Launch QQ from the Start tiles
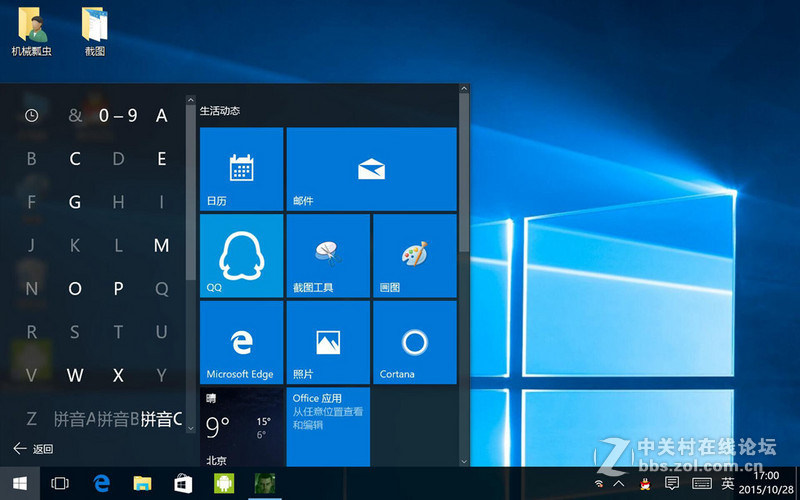 [x=241, y=255]
